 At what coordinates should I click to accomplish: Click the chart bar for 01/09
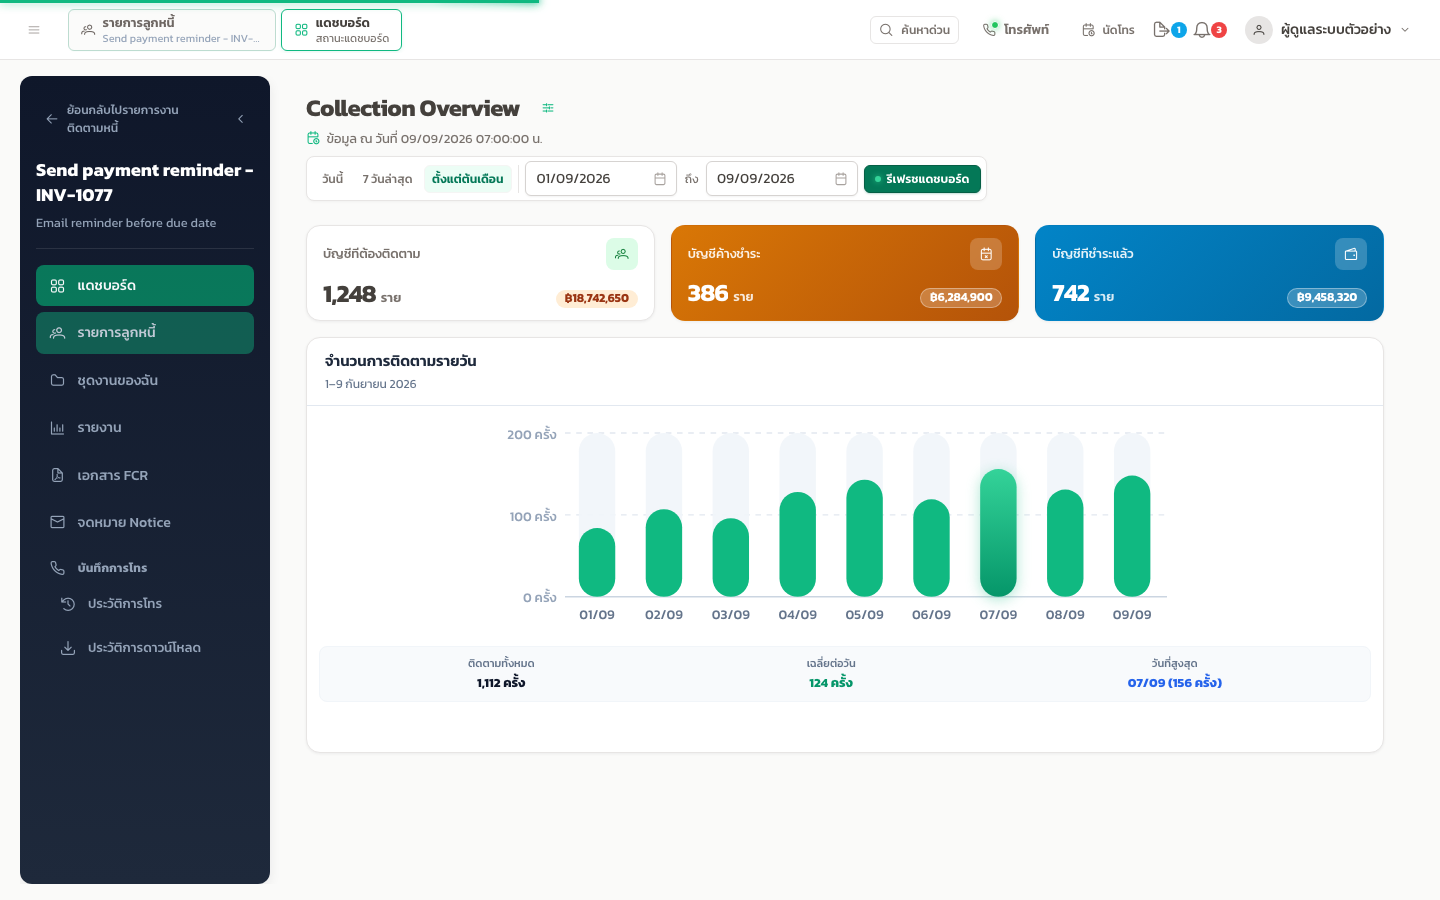click(597, 562)
